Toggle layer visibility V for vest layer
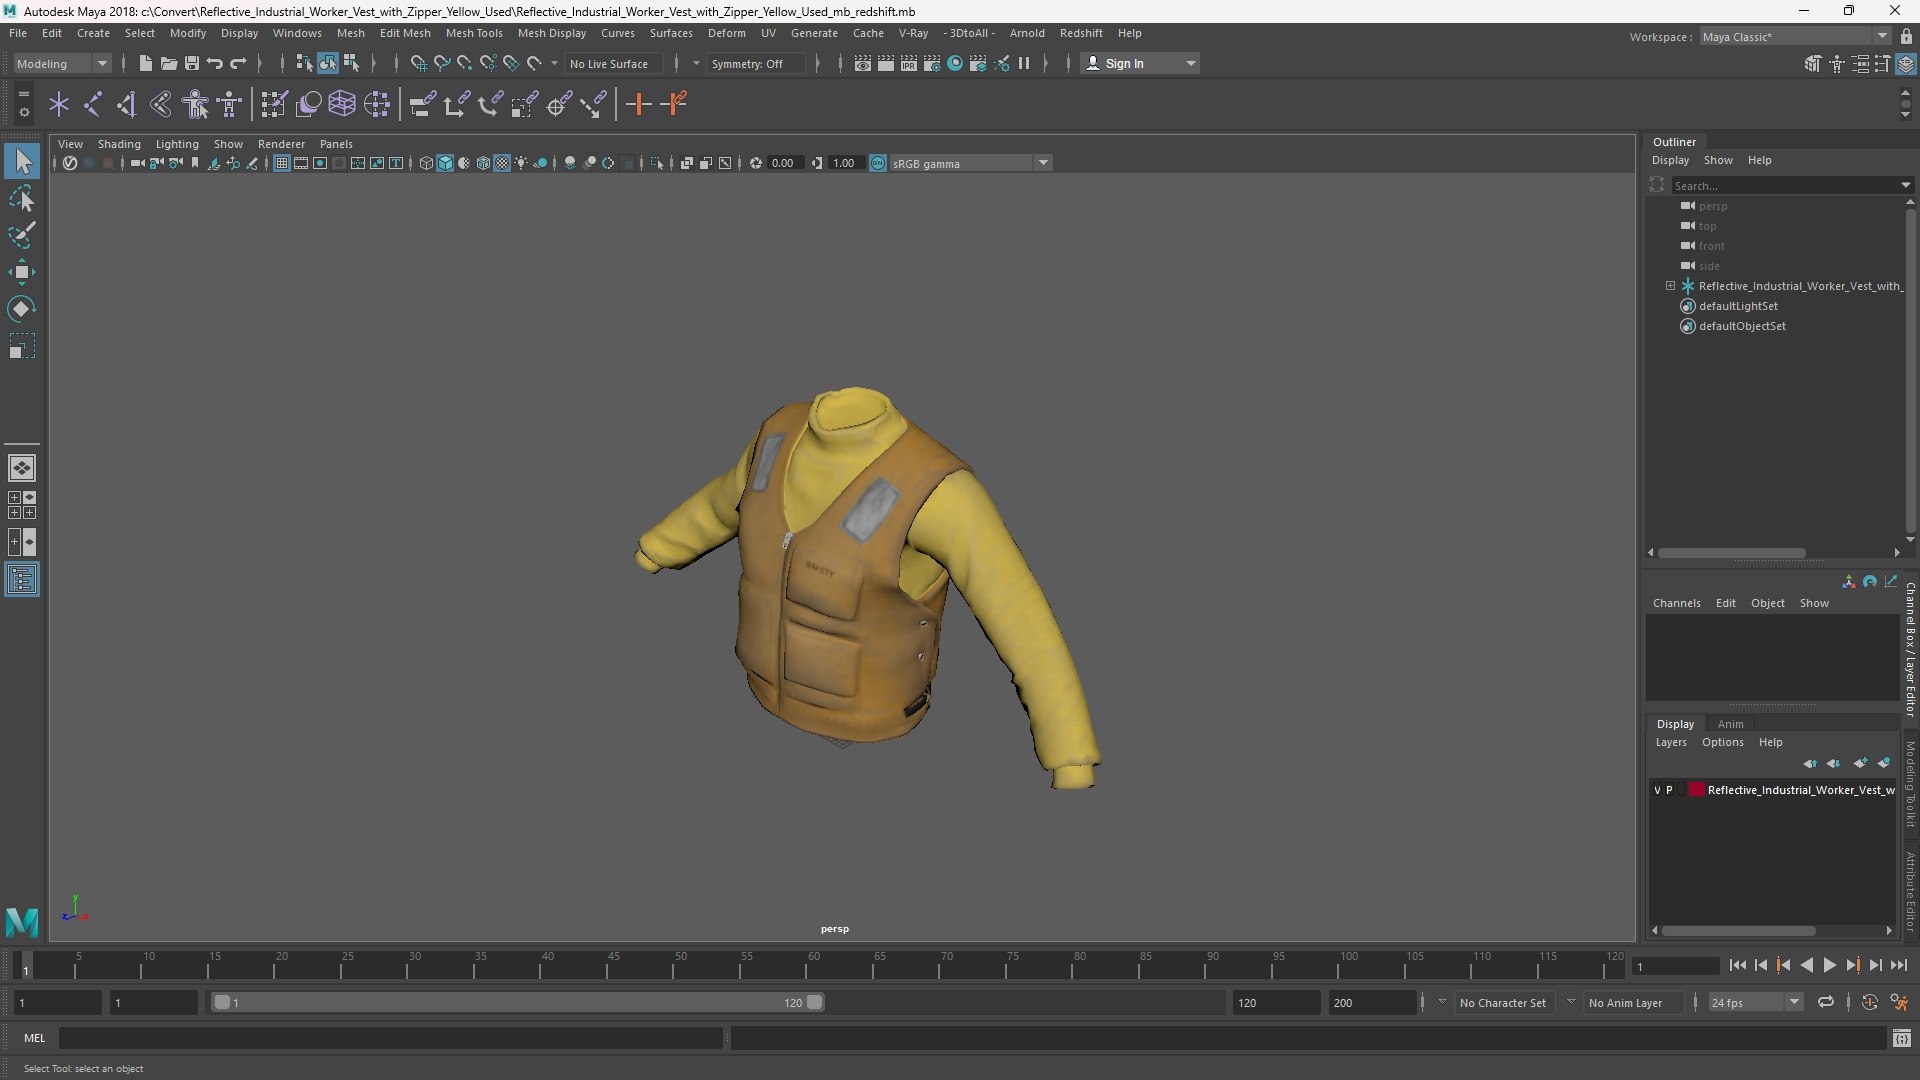The image size is (1920, 1080). tap(1657, 790)
